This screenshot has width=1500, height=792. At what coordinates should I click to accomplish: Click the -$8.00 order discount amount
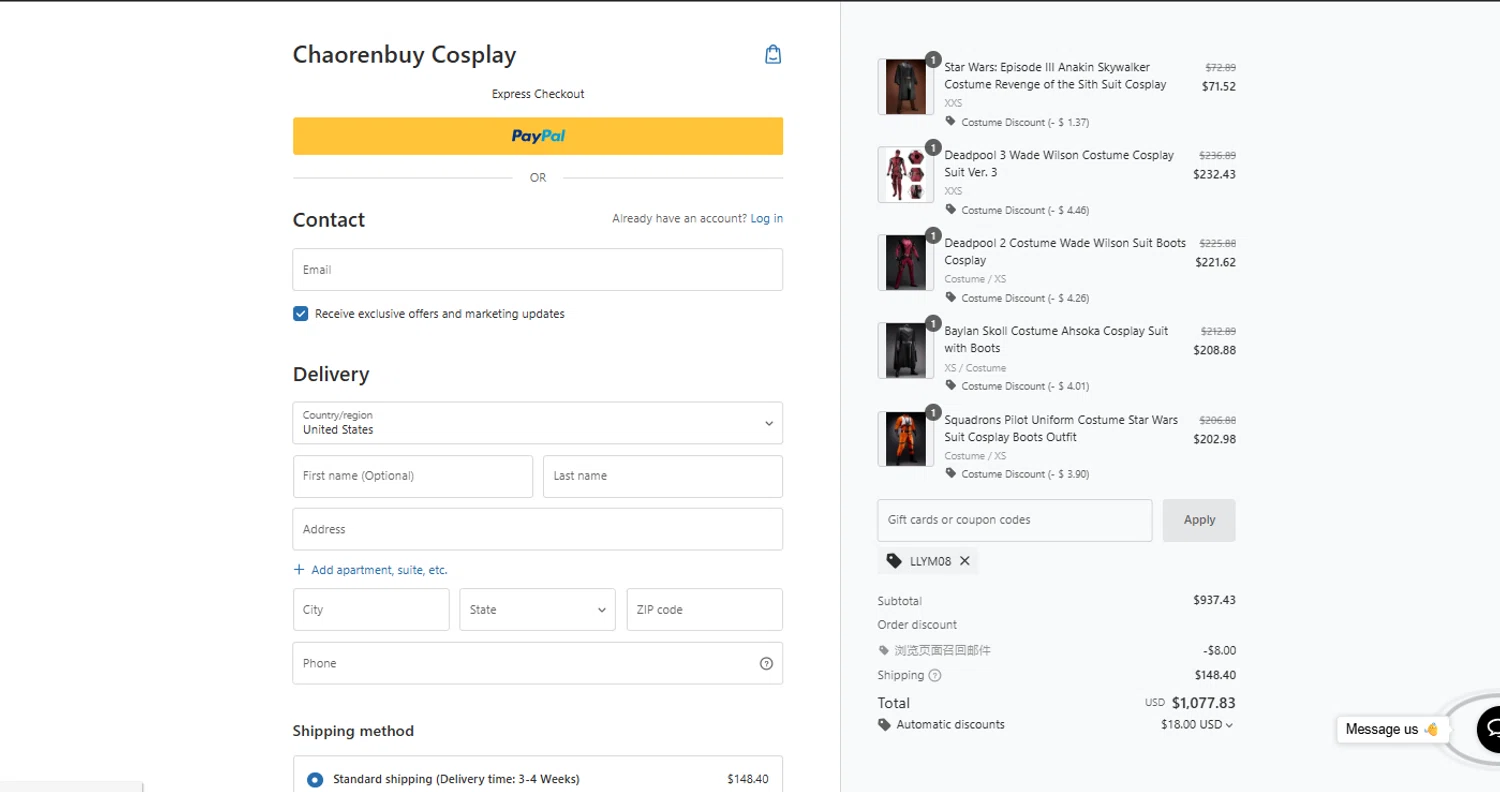coord(1219,650)
